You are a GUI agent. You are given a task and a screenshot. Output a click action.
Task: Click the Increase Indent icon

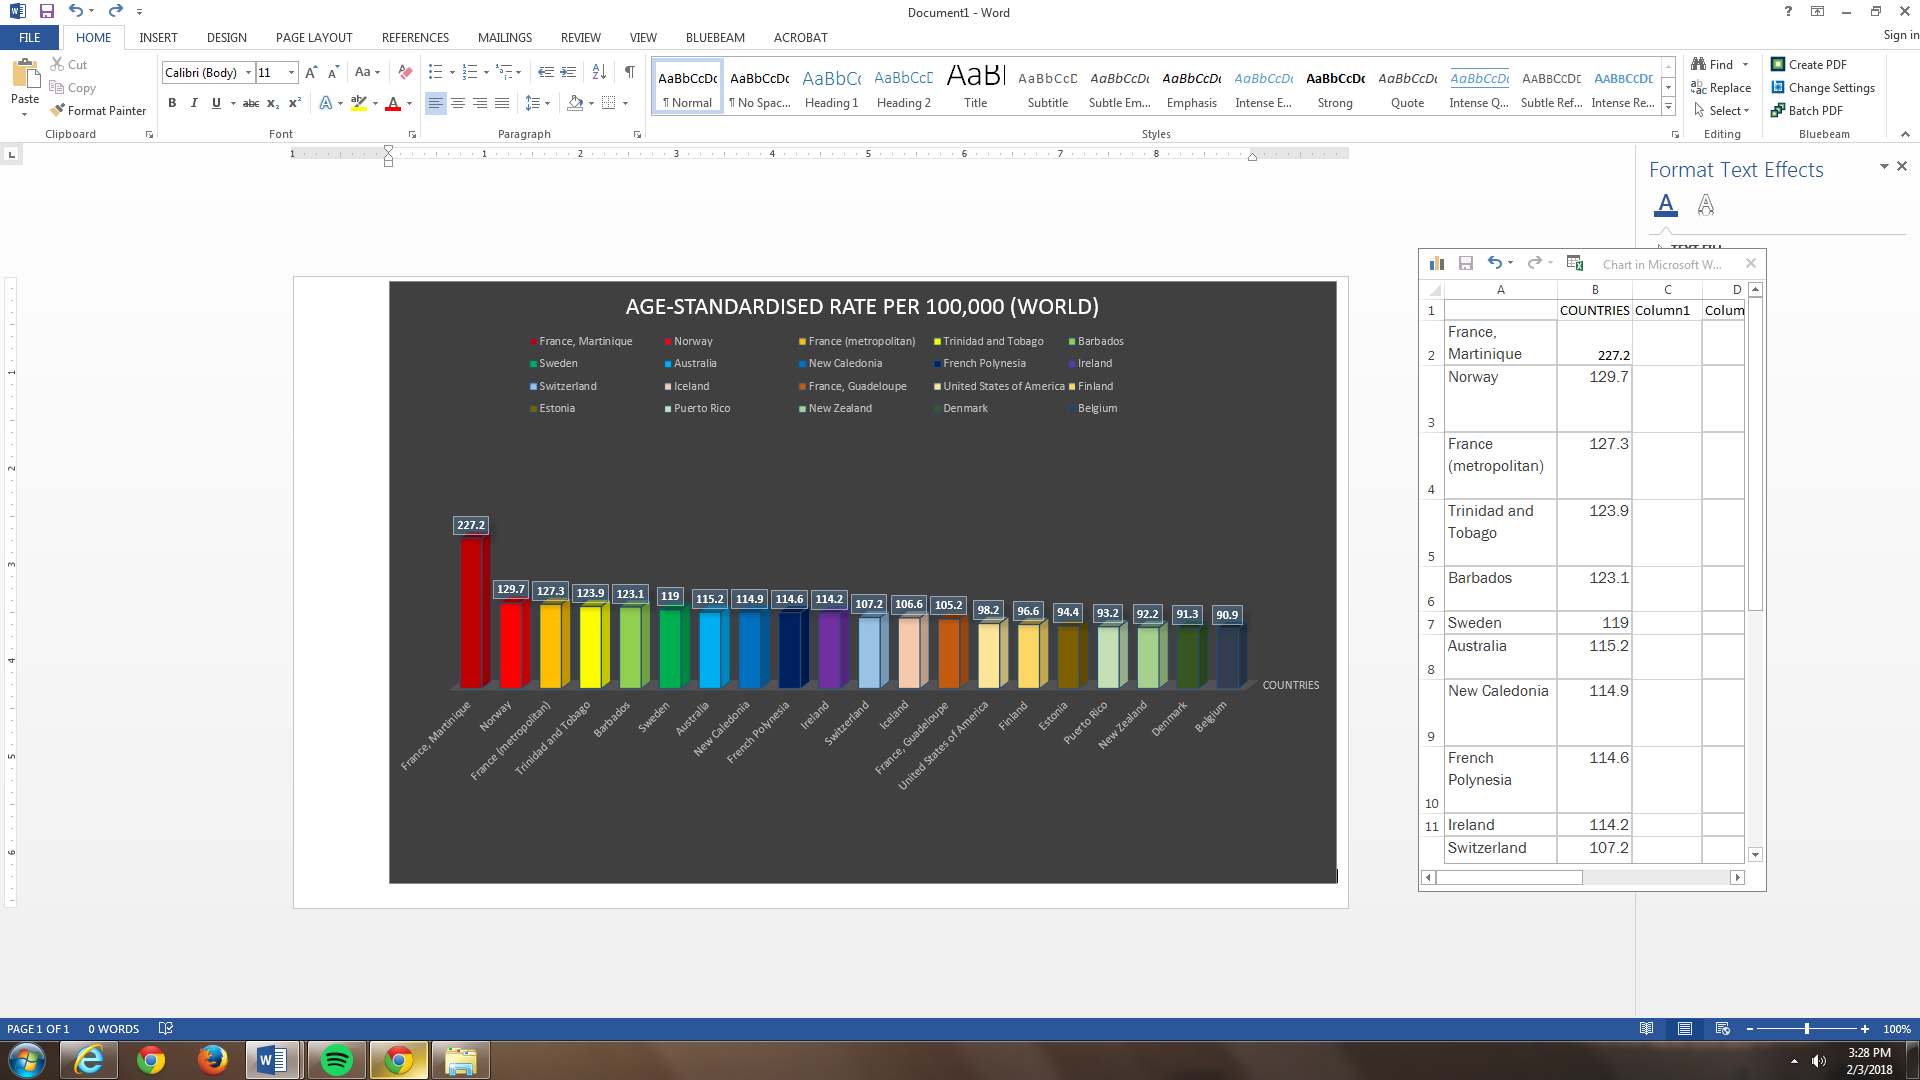tap(568, 72)
